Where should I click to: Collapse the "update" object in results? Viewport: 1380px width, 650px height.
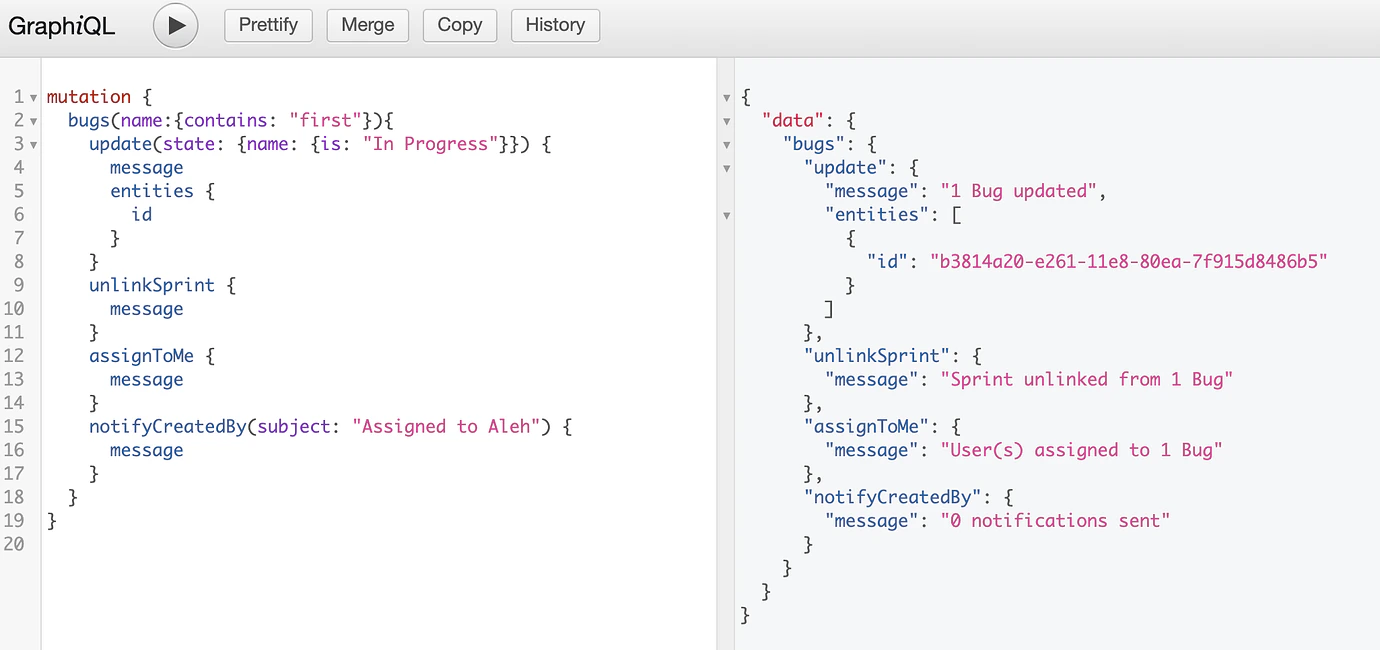[x=727, y=168]
